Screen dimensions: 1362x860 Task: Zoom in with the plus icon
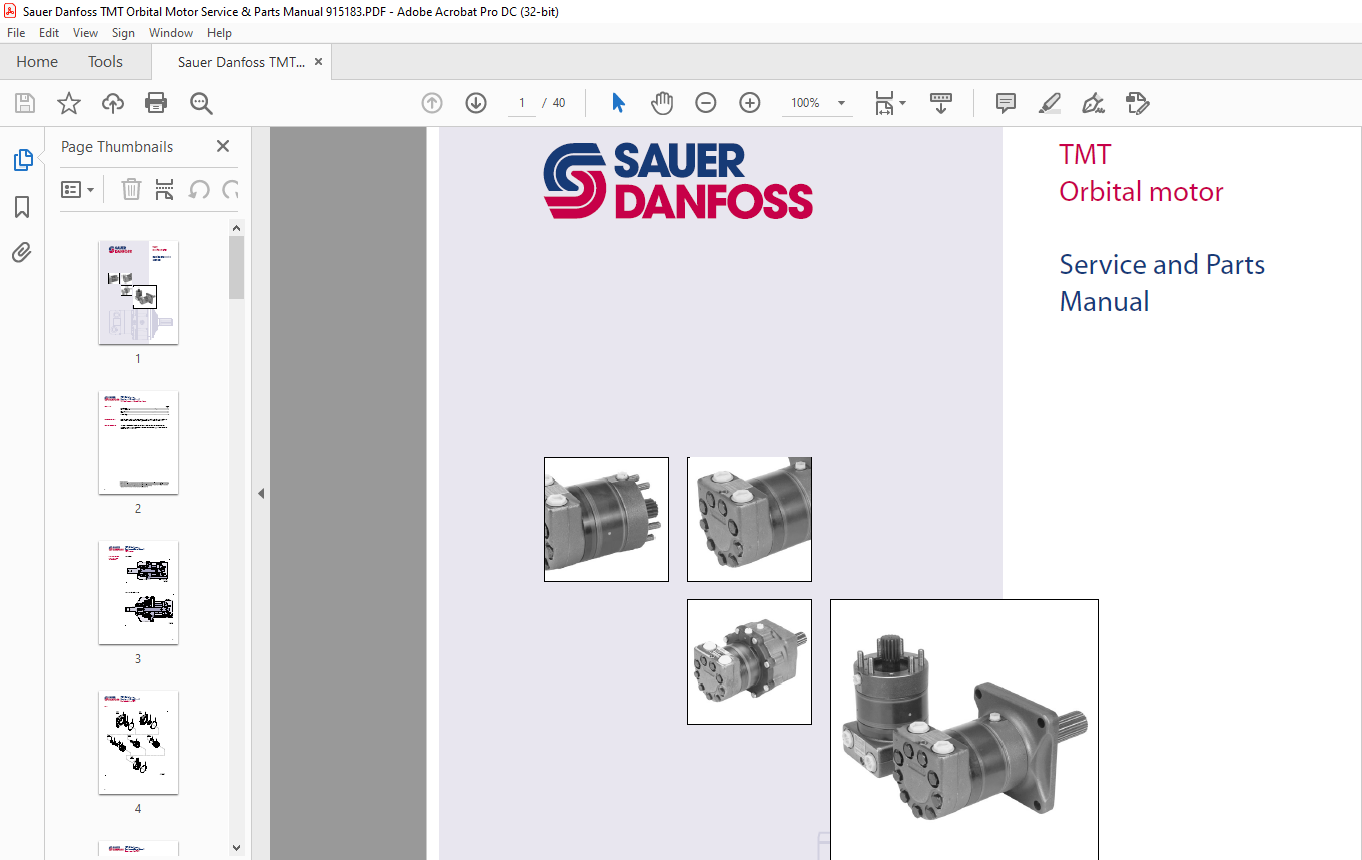(750, 103)
